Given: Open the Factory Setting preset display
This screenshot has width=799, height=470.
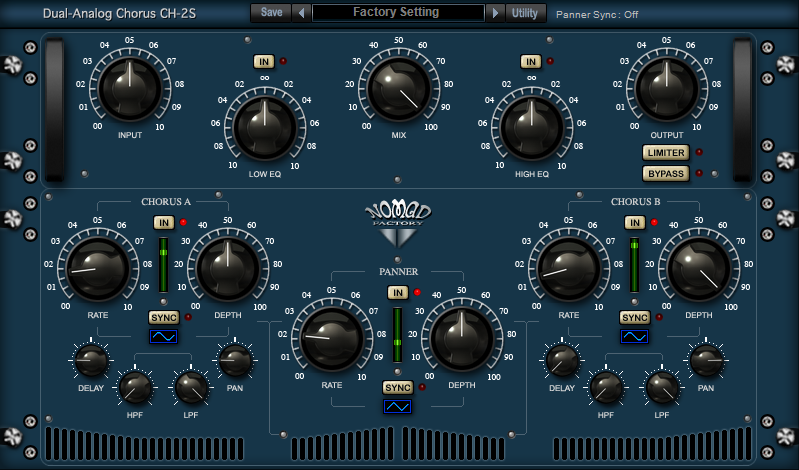Looking at the screenshot, I should [x=398, y=13].
